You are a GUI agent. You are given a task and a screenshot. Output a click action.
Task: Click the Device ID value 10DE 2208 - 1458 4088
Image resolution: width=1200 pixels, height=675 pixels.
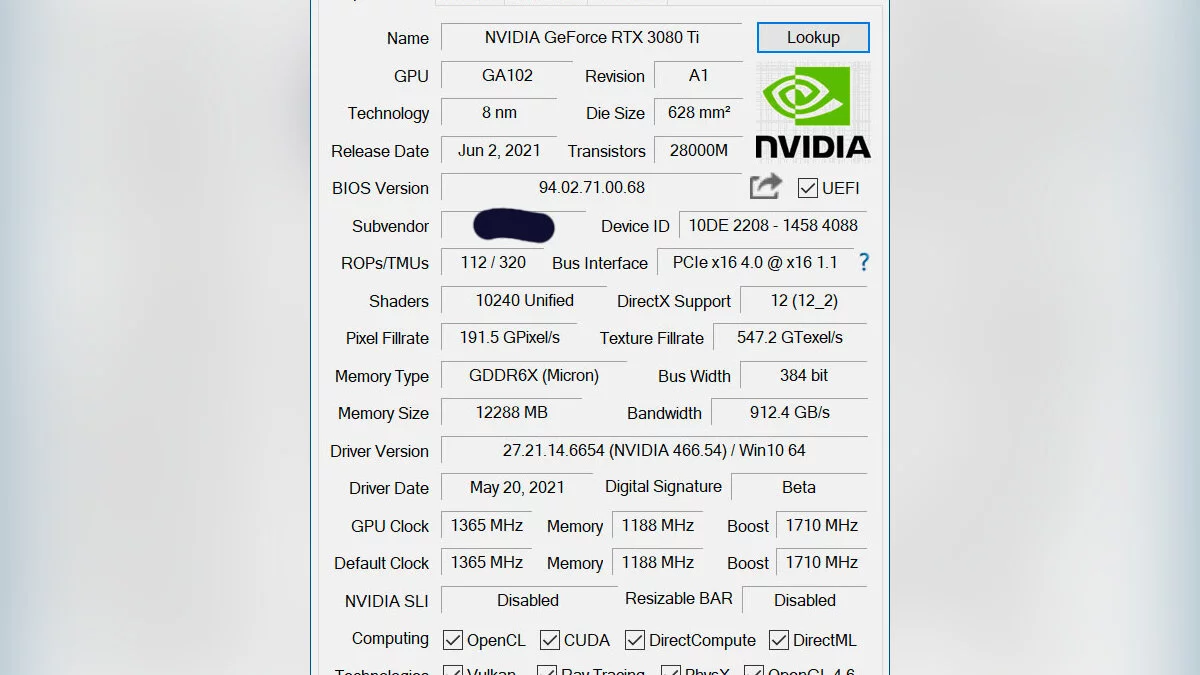tap(773, 226)
